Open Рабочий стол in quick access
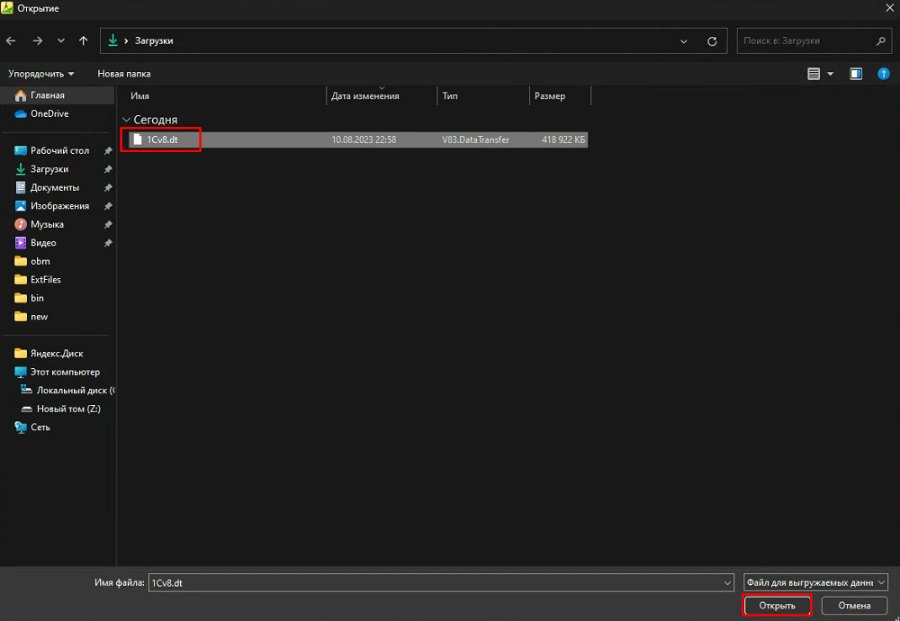 coord(60,150)
